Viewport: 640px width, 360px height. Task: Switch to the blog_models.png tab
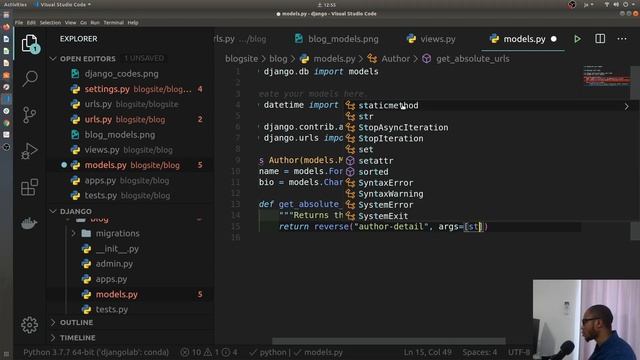337,39
